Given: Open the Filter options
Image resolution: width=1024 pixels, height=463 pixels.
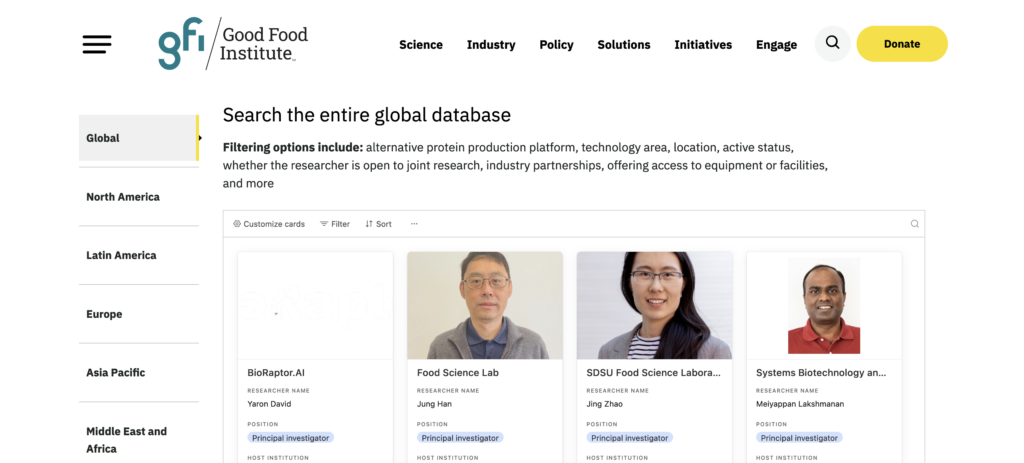Looking at the screenshot, I should pos(335,224).
